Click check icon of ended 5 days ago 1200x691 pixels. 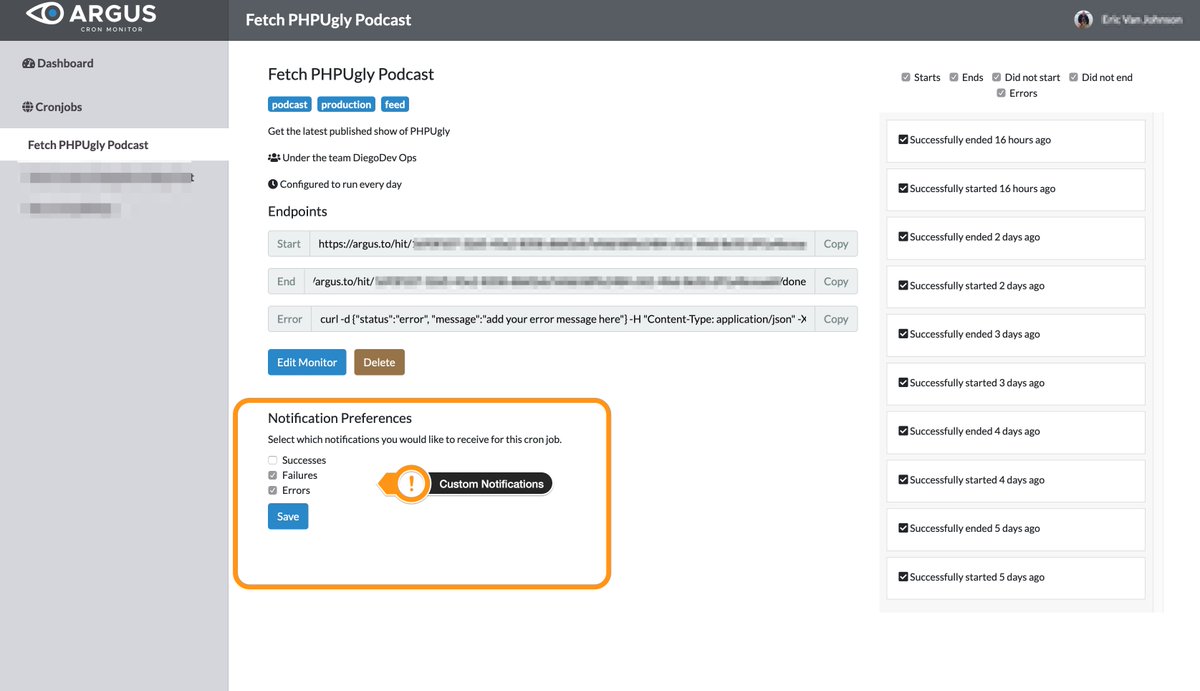[x=903, y=528]
